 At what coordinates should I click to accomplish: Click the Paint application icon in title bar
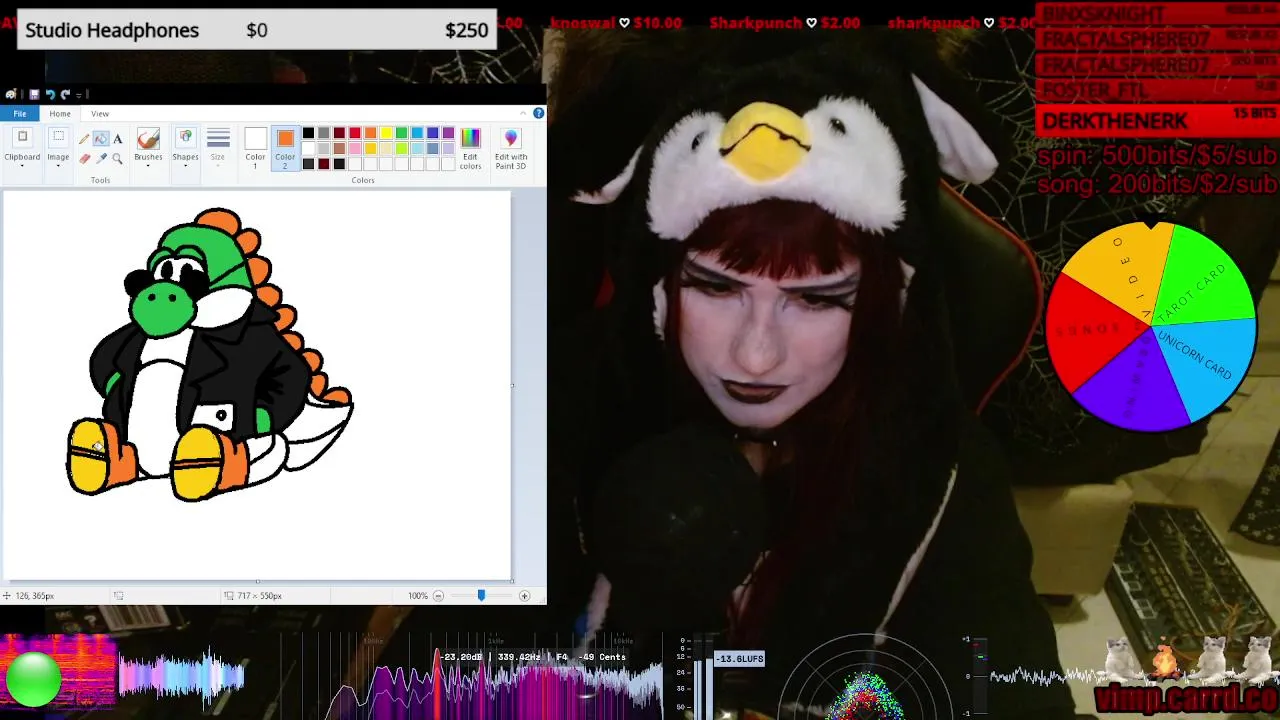coord(11,95)
